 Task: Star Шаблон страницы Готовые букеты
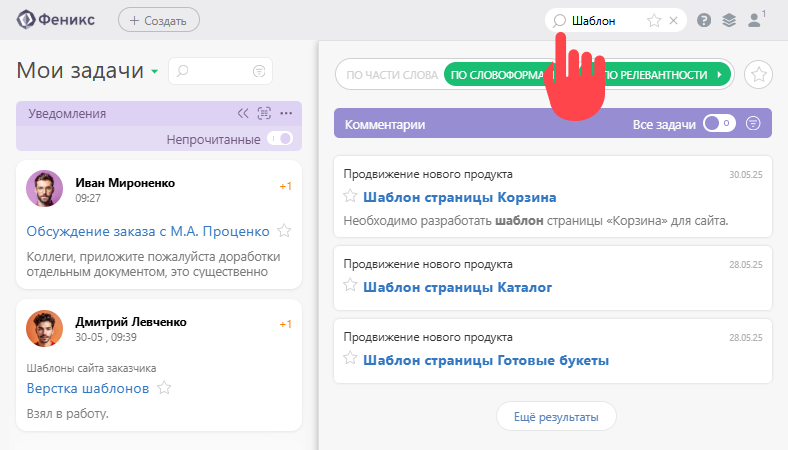pyautogui.click(x=350, y=358)
